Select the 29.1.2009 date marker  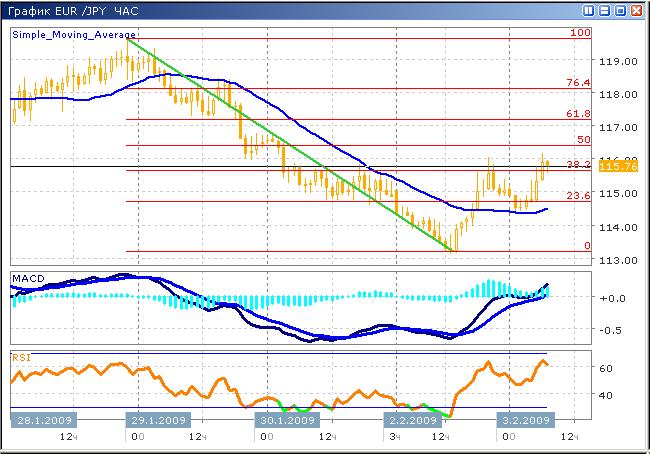point(158,420)
